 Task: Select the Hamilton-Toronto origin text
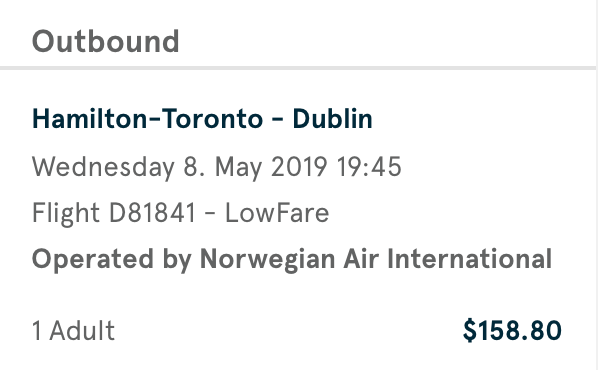click(x=147, y=119)
